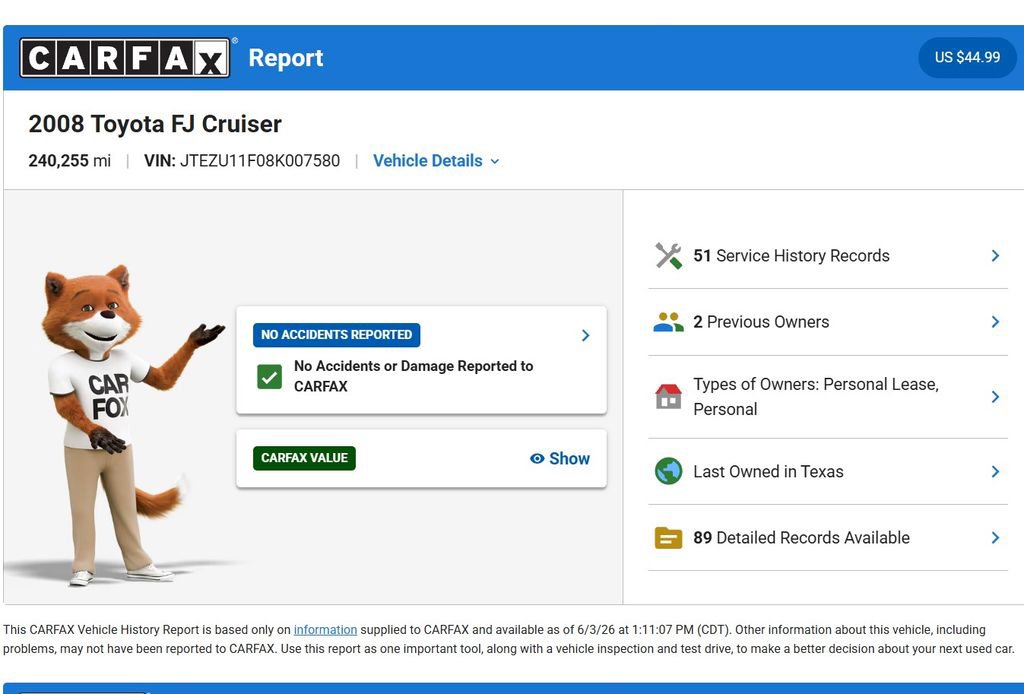Click No Accidents or Damage Reported text

coord(413,376)
